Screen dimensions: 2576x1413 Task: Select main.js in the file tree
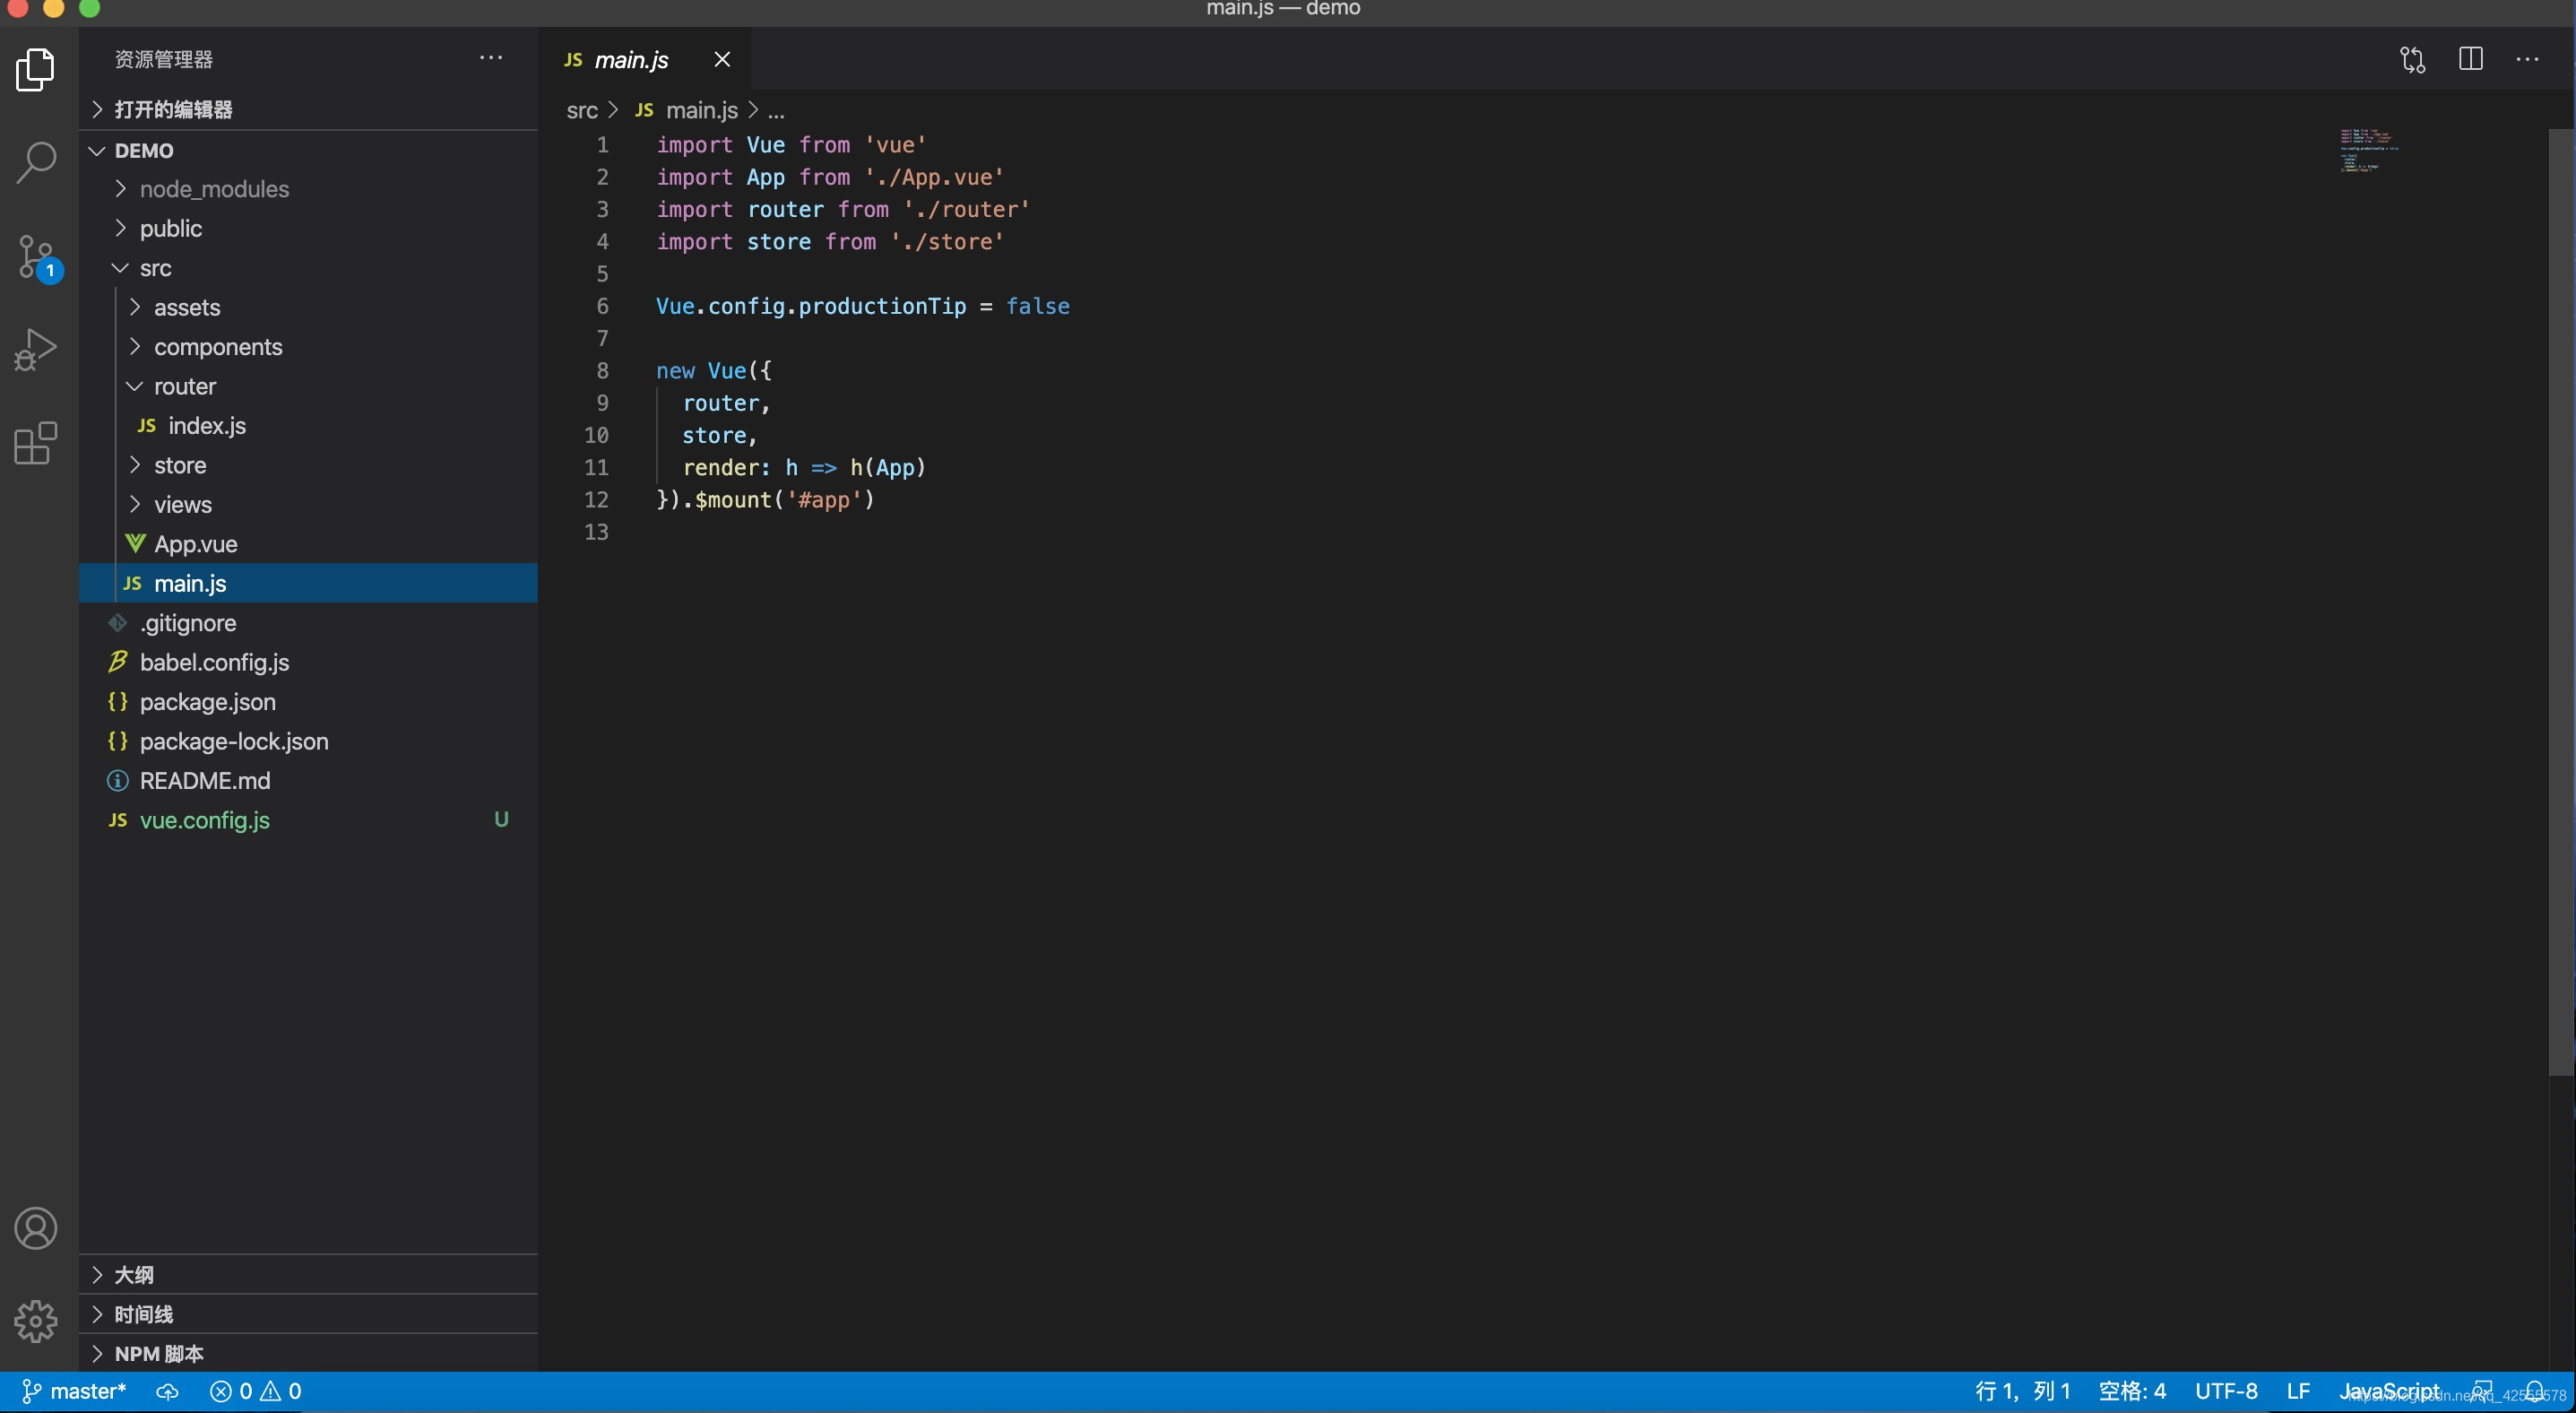[308, 583]
